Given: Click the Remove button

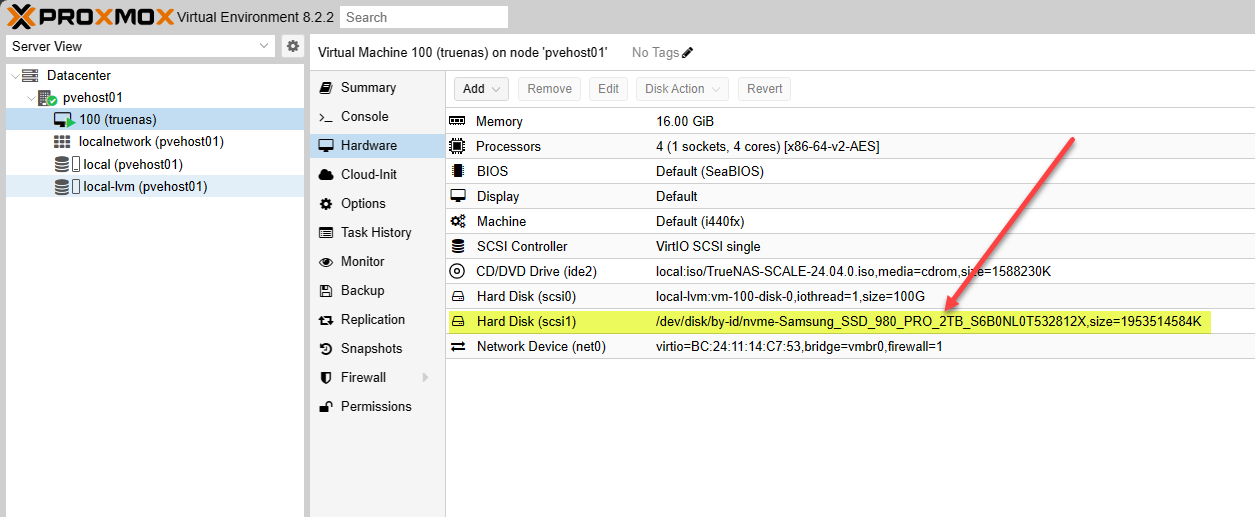Looking at the screenshot, I should pos(549,89).
